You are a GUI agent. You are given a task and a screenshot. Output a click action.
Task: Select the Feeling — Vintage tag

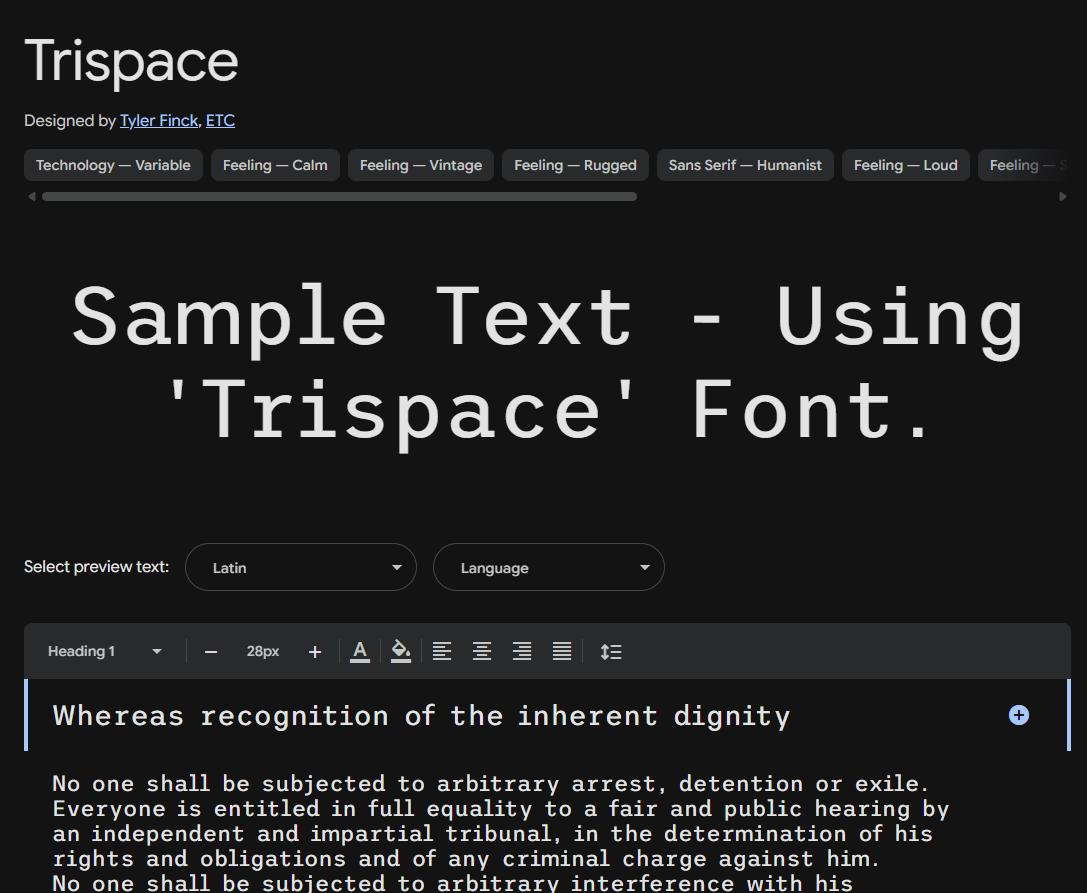point(421,165)
